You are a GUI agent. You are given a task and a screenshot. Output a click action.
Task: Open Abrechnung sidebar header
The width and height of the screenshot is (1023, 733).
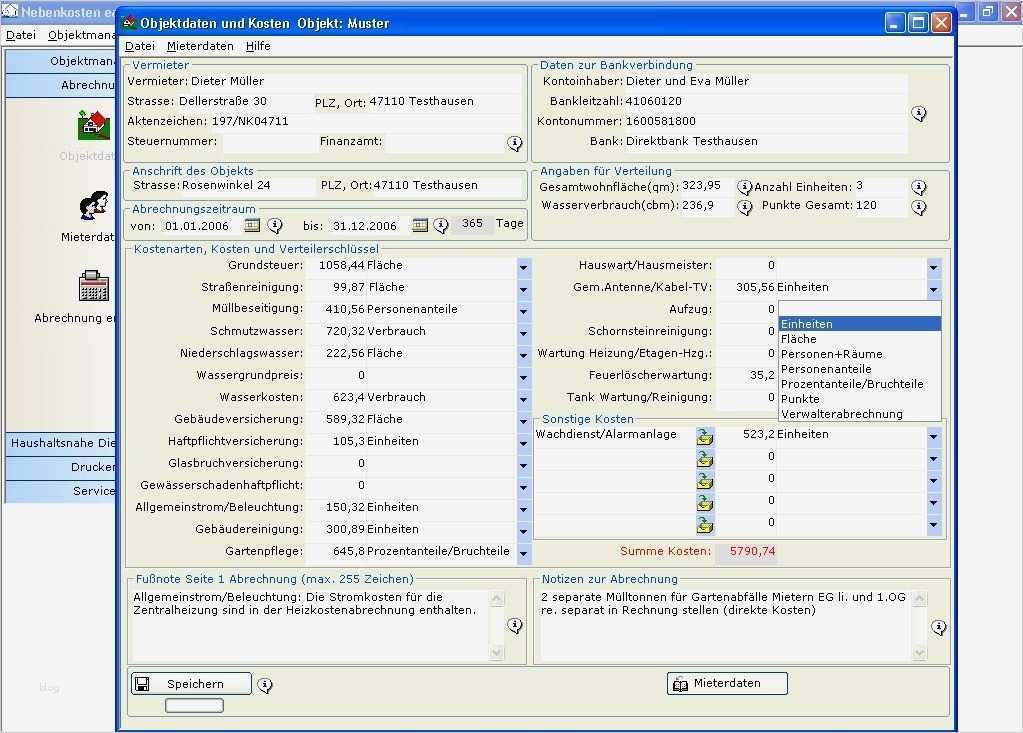click(x=61, y=85)
